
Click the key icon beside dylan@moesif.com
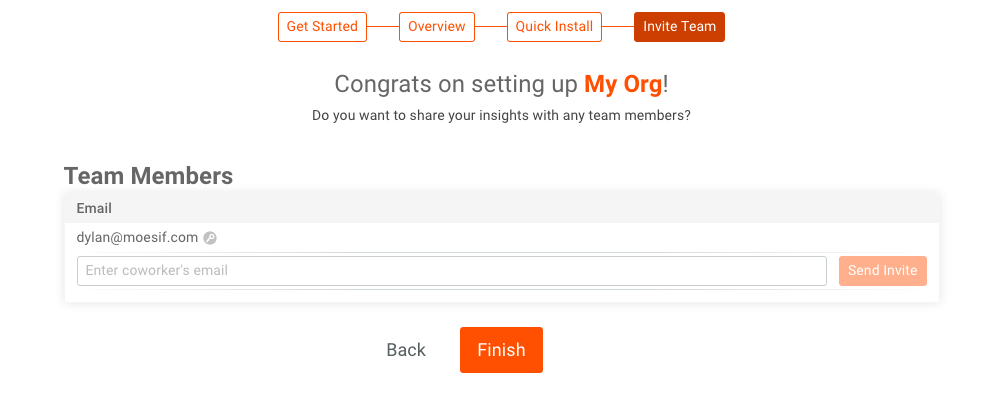pos(210,238)
